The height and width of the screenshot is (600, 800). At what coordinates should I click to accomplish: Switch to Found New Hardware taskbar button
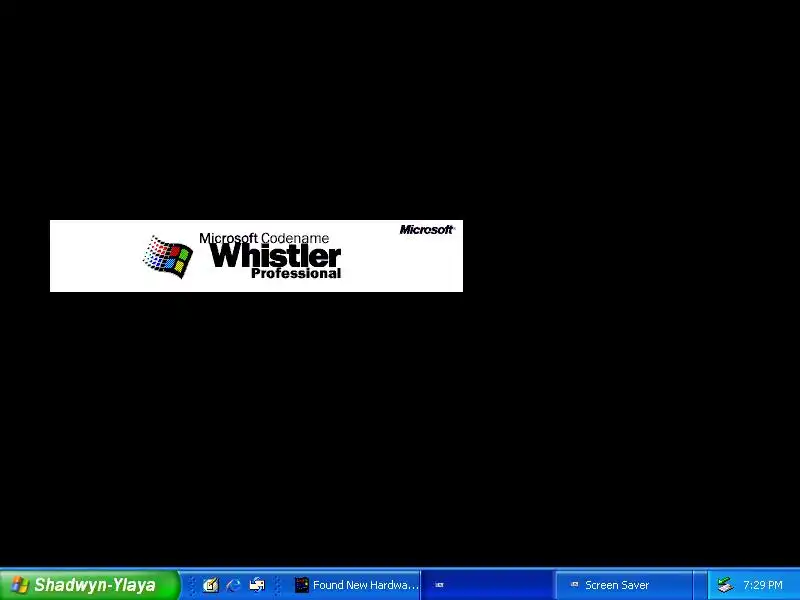tap(355, 585)
